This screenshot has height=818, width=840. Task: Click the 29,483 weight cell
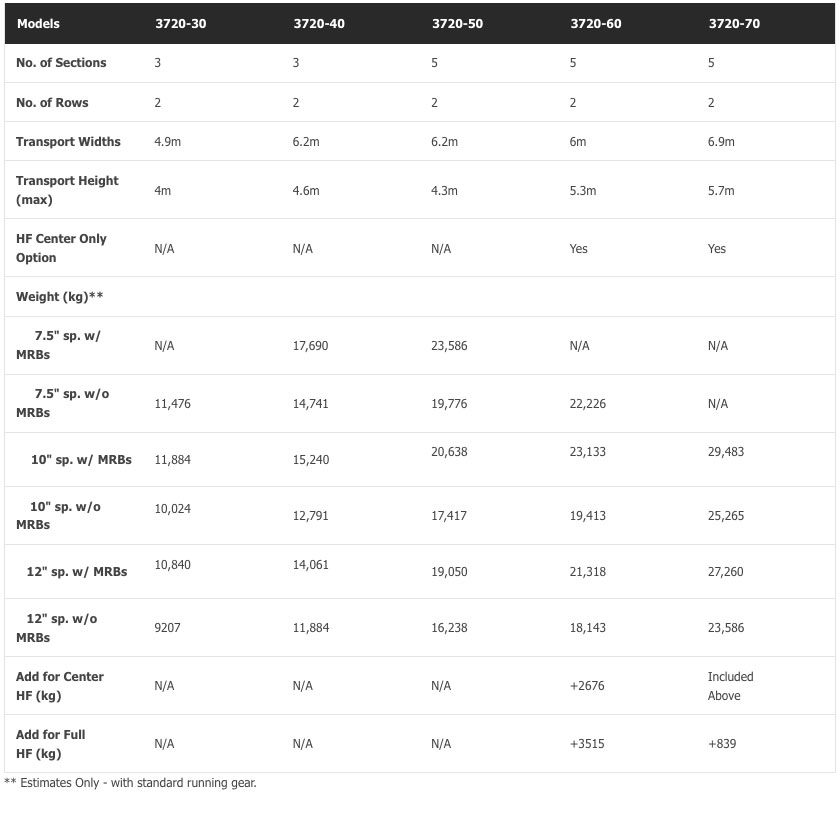[725, 452]
